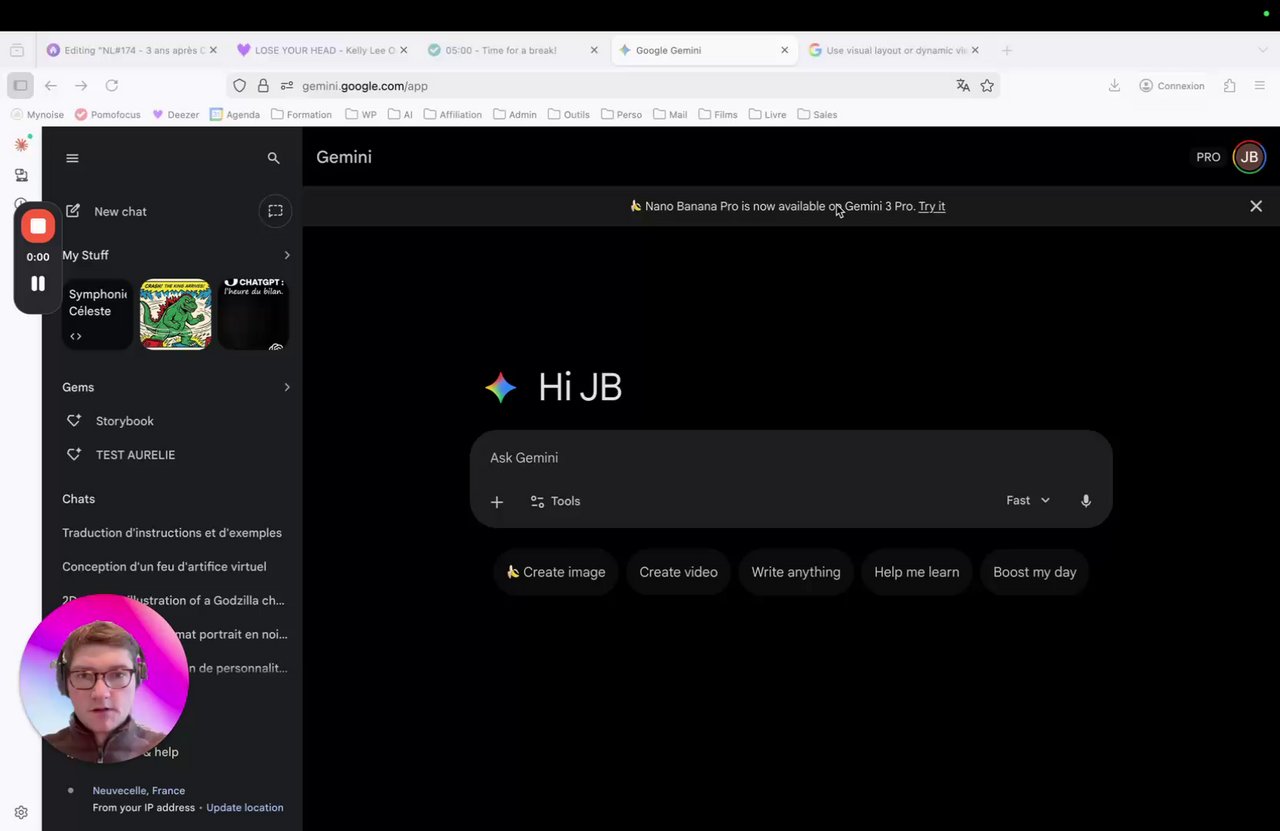
Task: Switch to the Editing NL#174 tab
Action: (131, 50)
